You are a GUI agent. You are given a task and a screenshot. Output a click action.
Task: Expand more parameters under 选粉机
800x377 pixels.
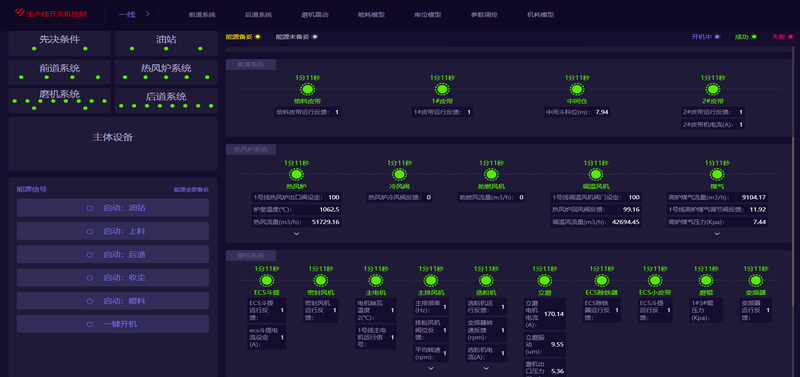point(486,368)
